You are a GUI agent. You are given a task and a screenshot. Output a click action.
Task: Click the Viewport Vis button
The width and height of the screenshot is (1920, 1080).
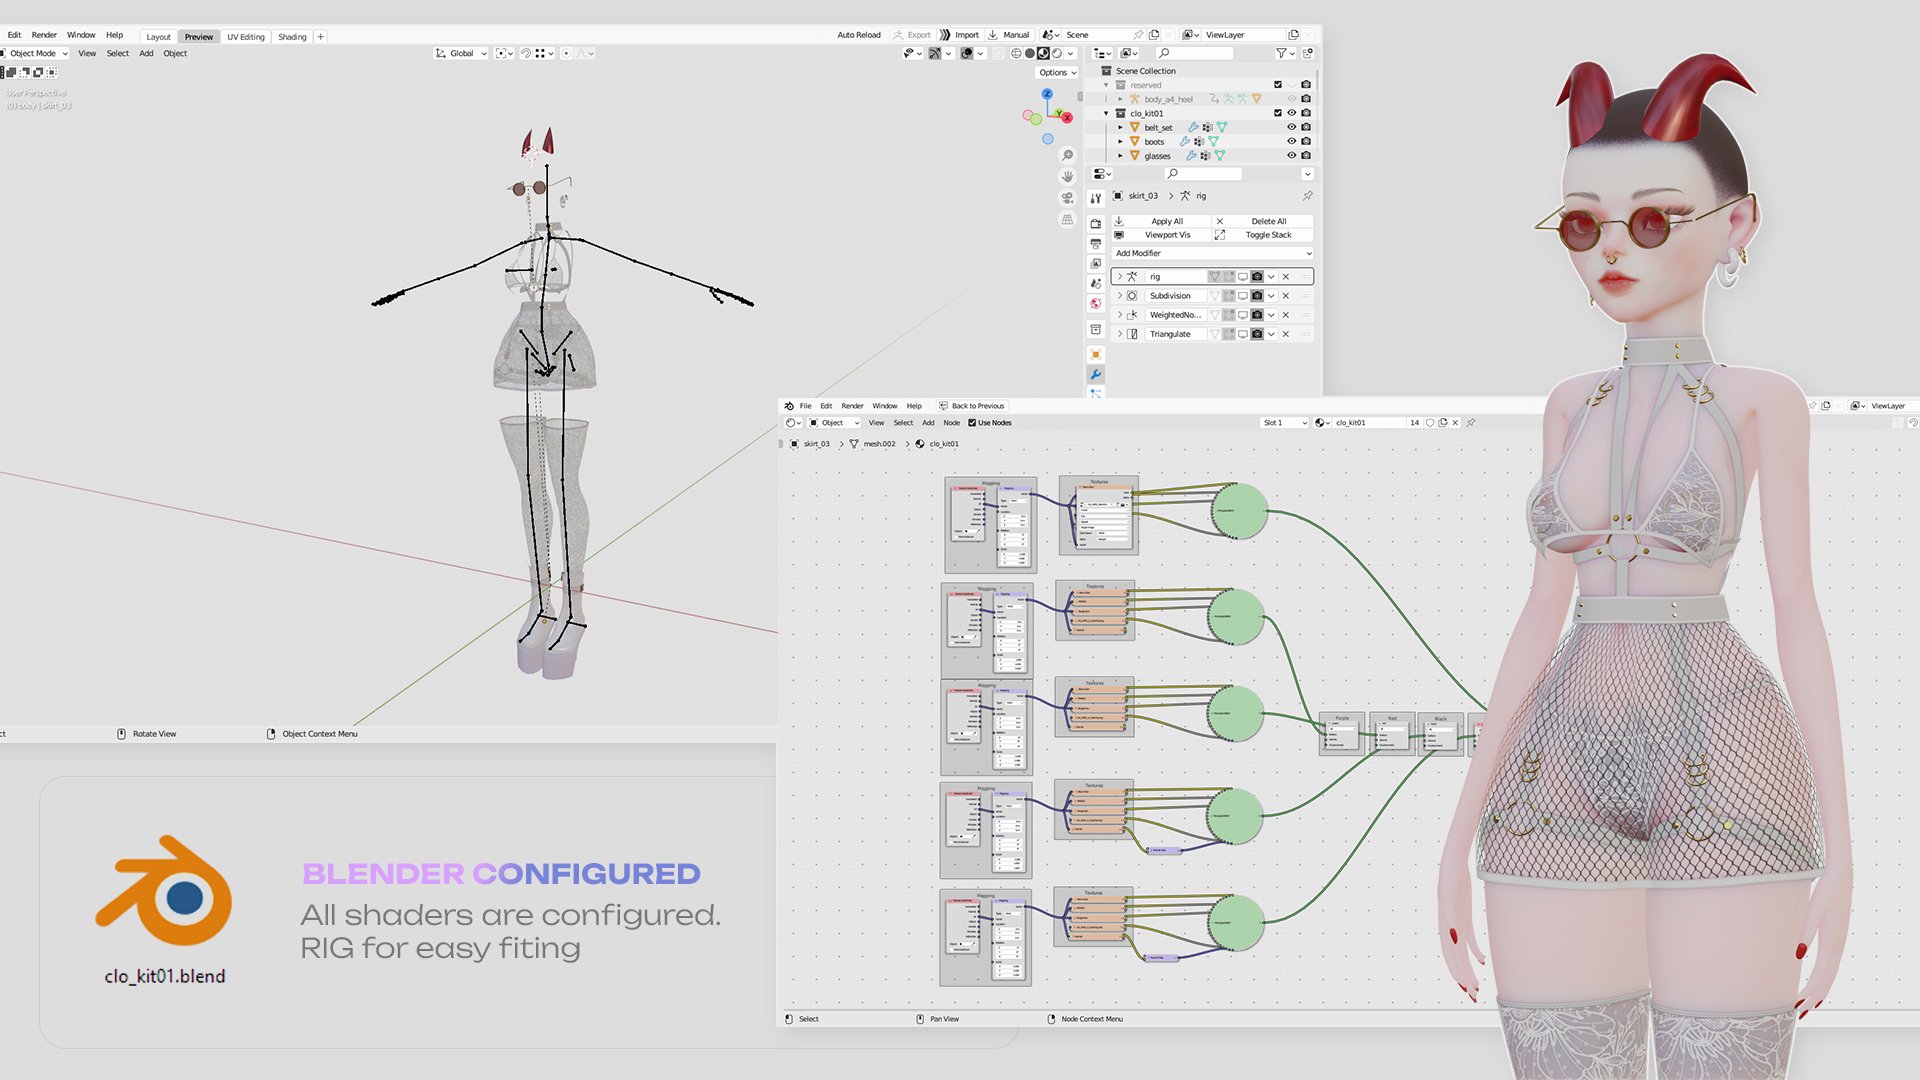pyautogui.click(x=1161, y=235)
